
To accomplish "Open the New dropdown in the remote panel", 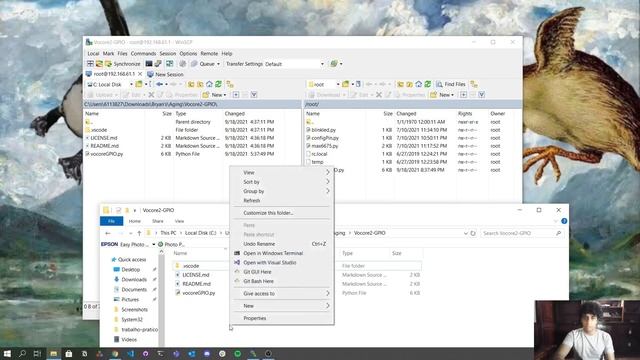I will pyautogui.click(x=442, y=95).
